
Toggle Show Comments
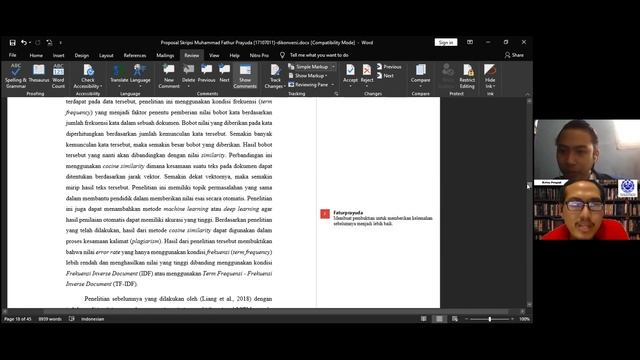[x=245, y=76]
